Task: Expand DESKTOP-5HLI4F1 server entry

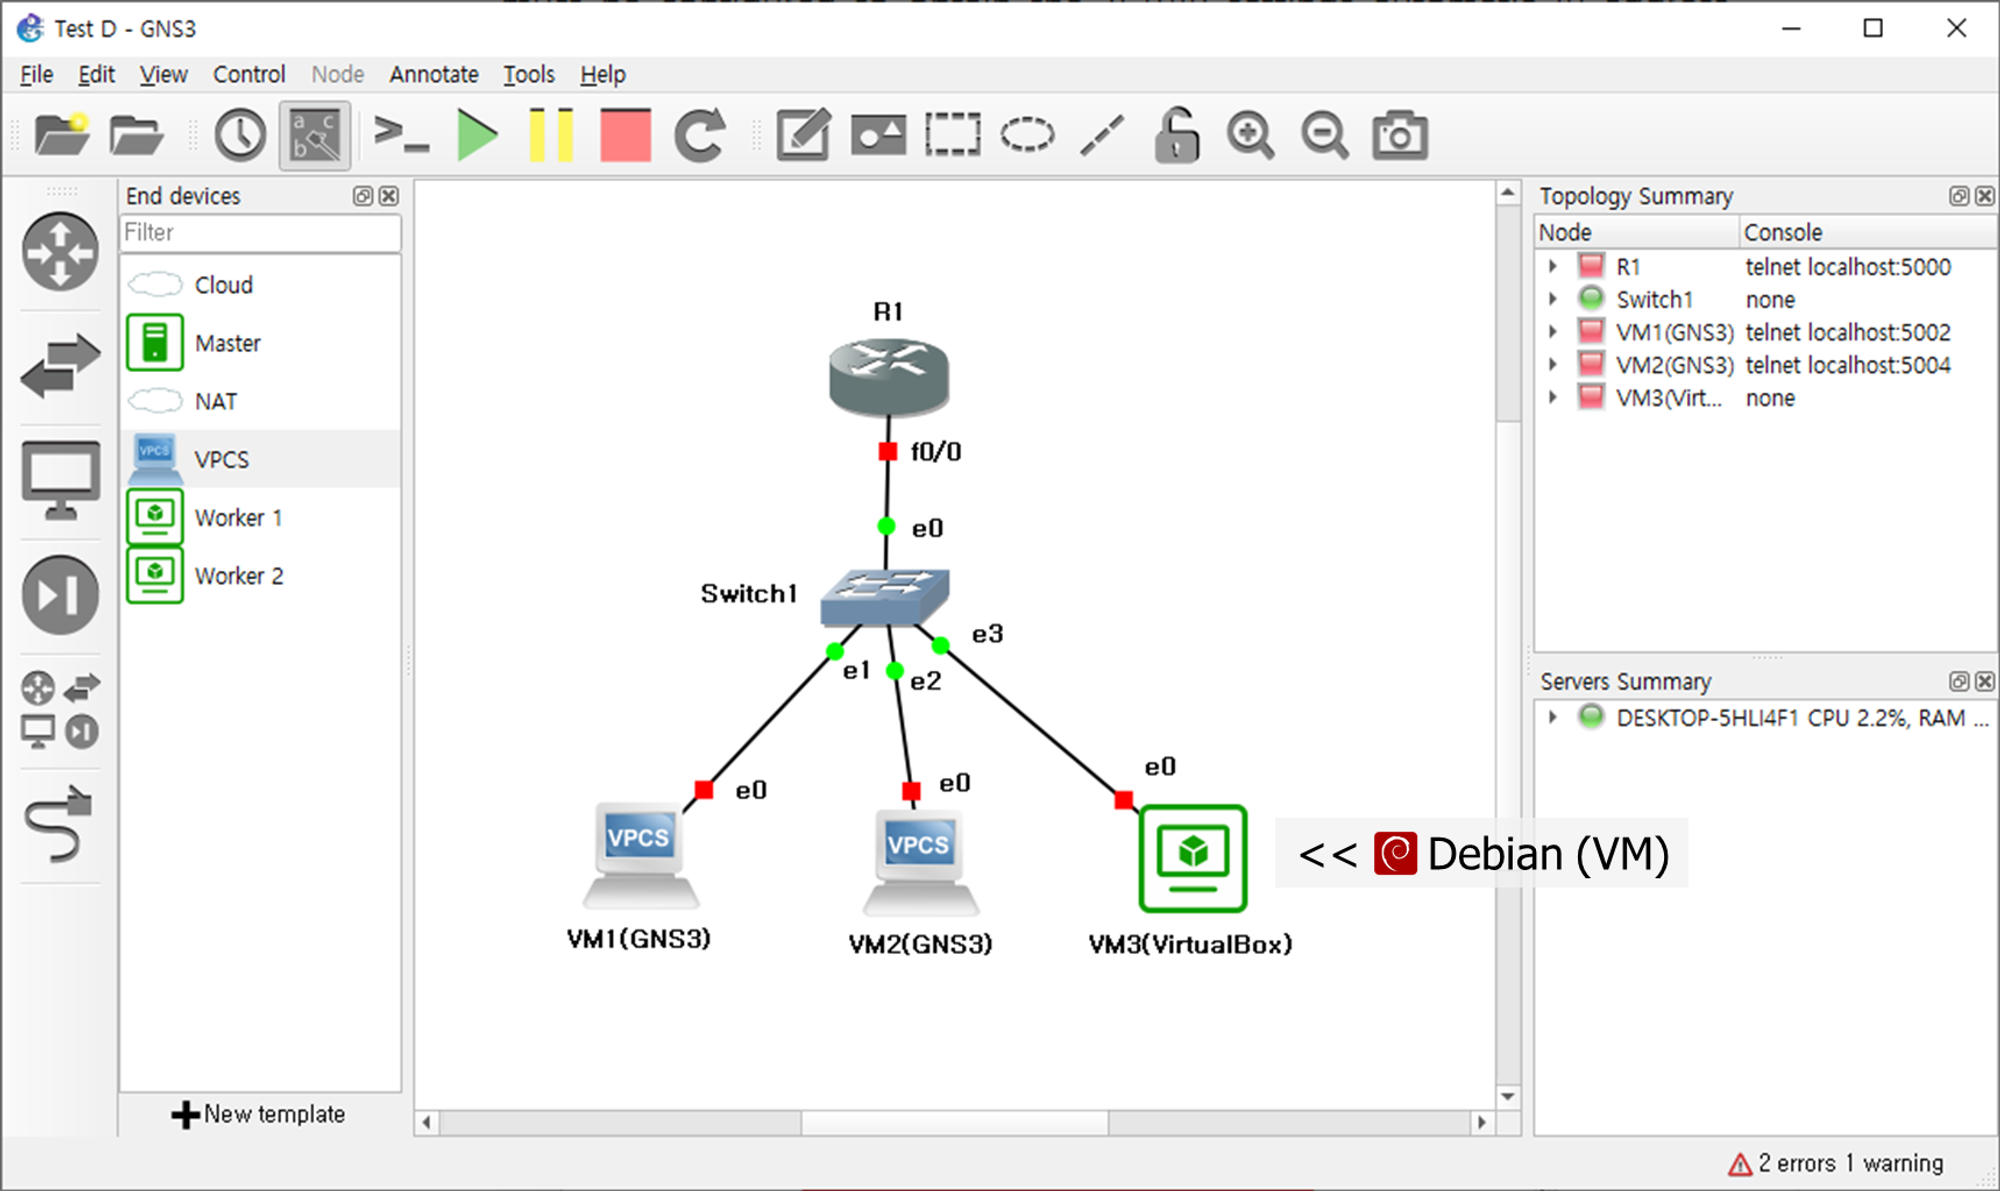Action: 1553,717
